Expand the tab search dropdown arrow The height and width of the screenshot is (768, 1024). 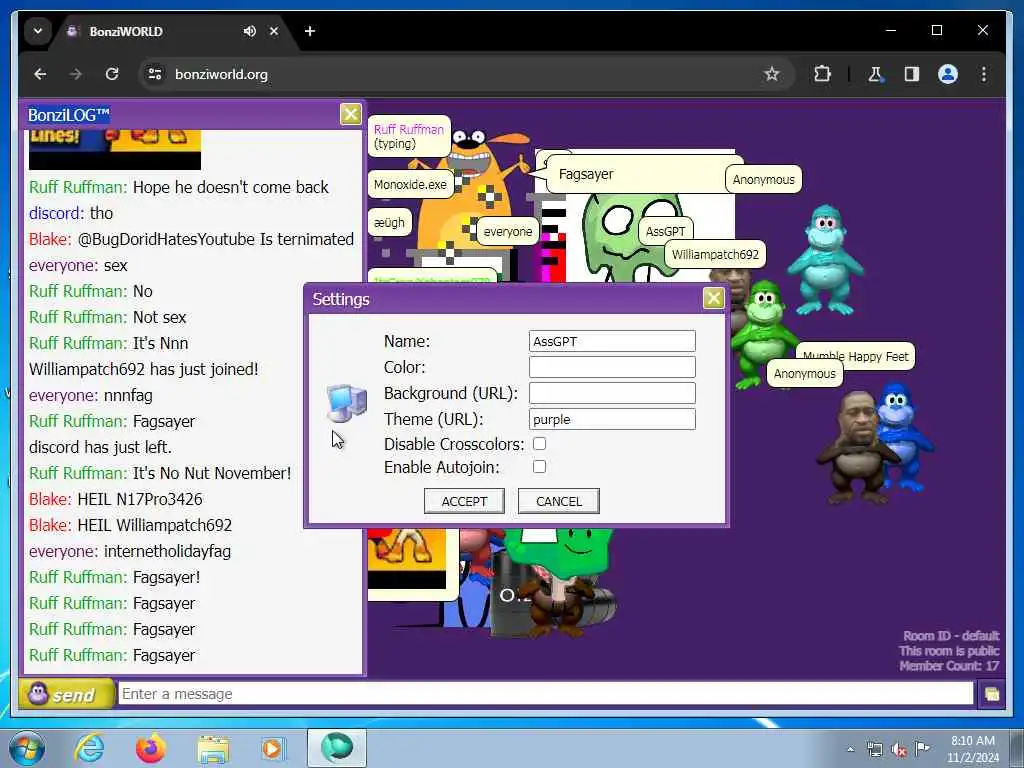(x=38, y=31)
